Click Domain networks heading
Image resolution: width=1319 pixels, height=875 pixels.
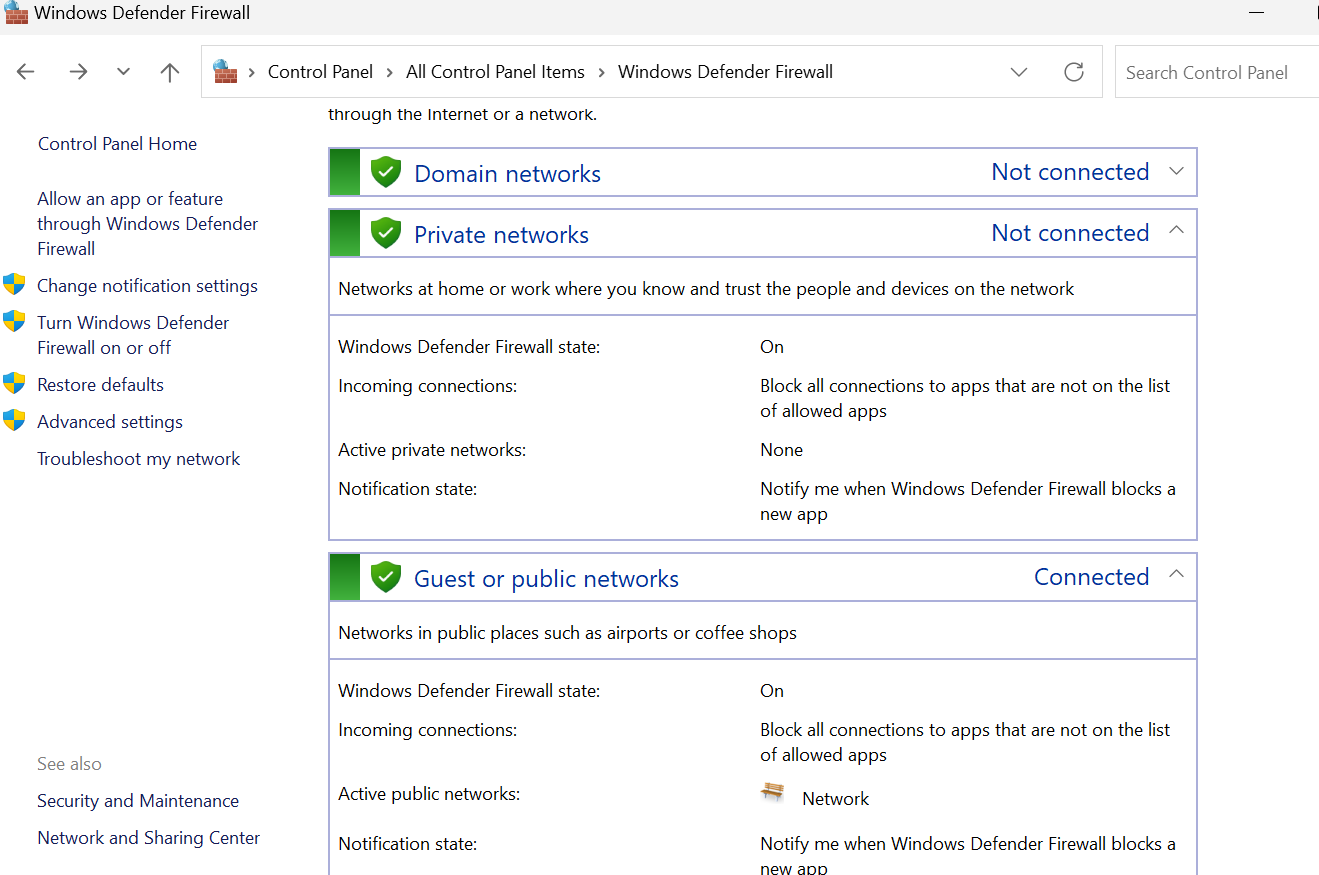(x=507, y=174)
